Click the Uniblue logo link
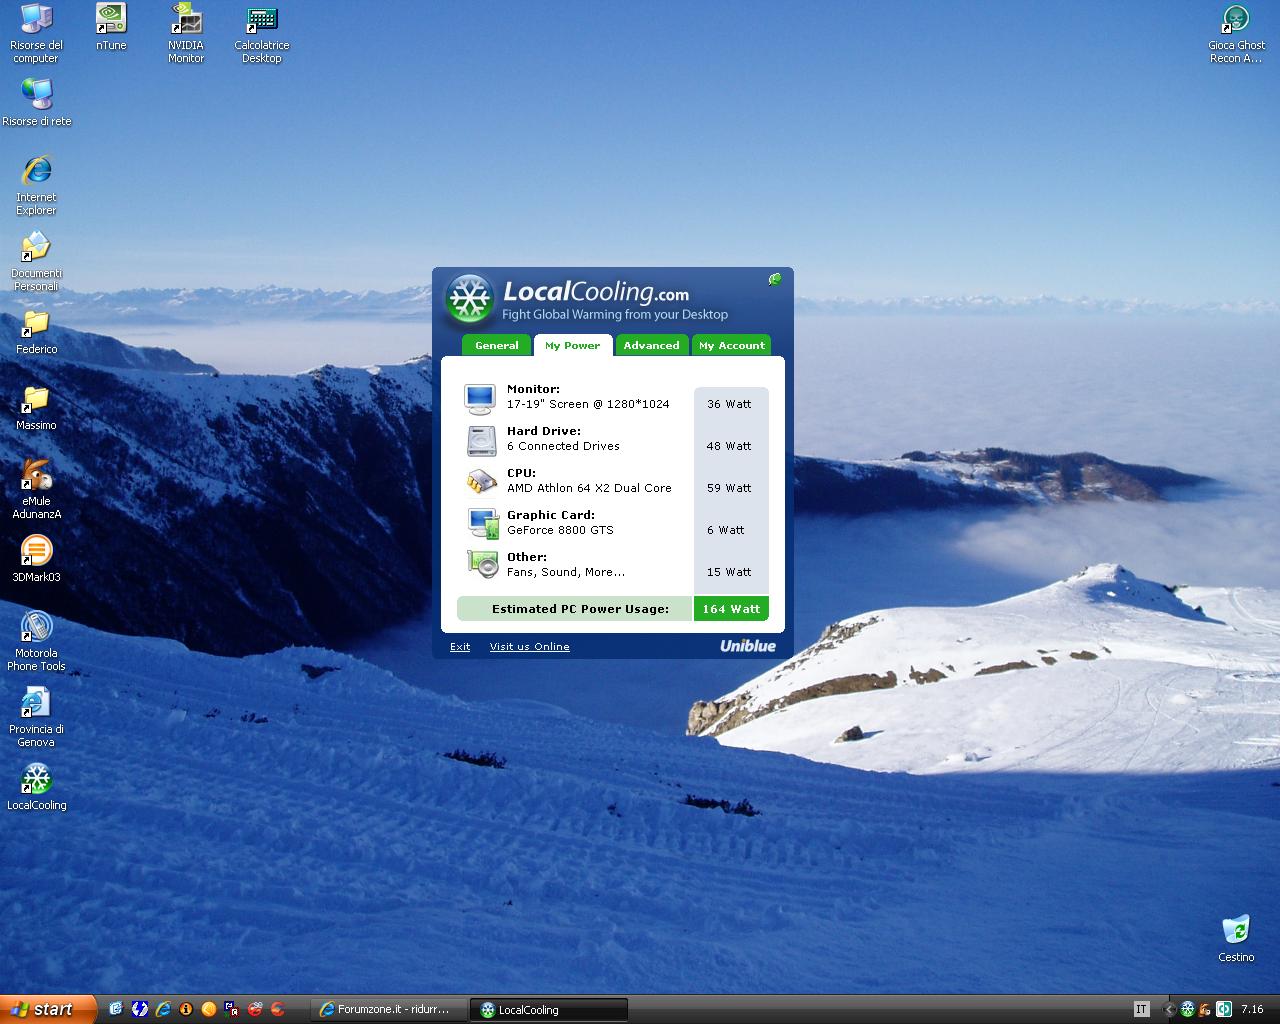The image size is (1280, 1024). [x=748, y=646]
